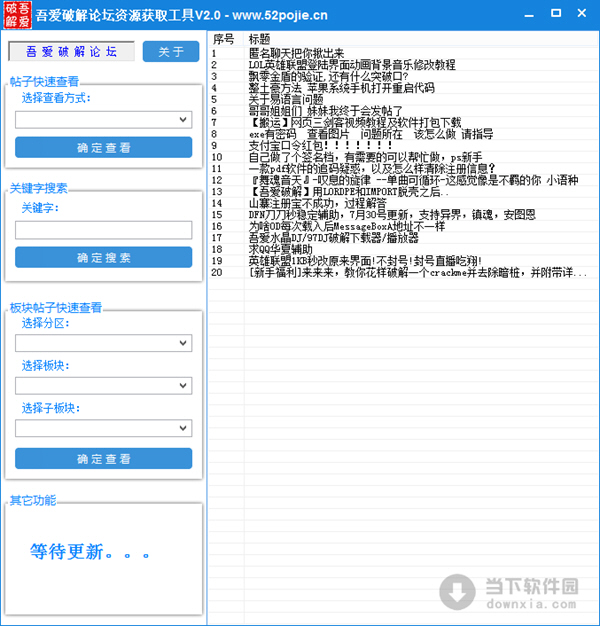
Task: Minimize the window
Action: click(529, 14)
